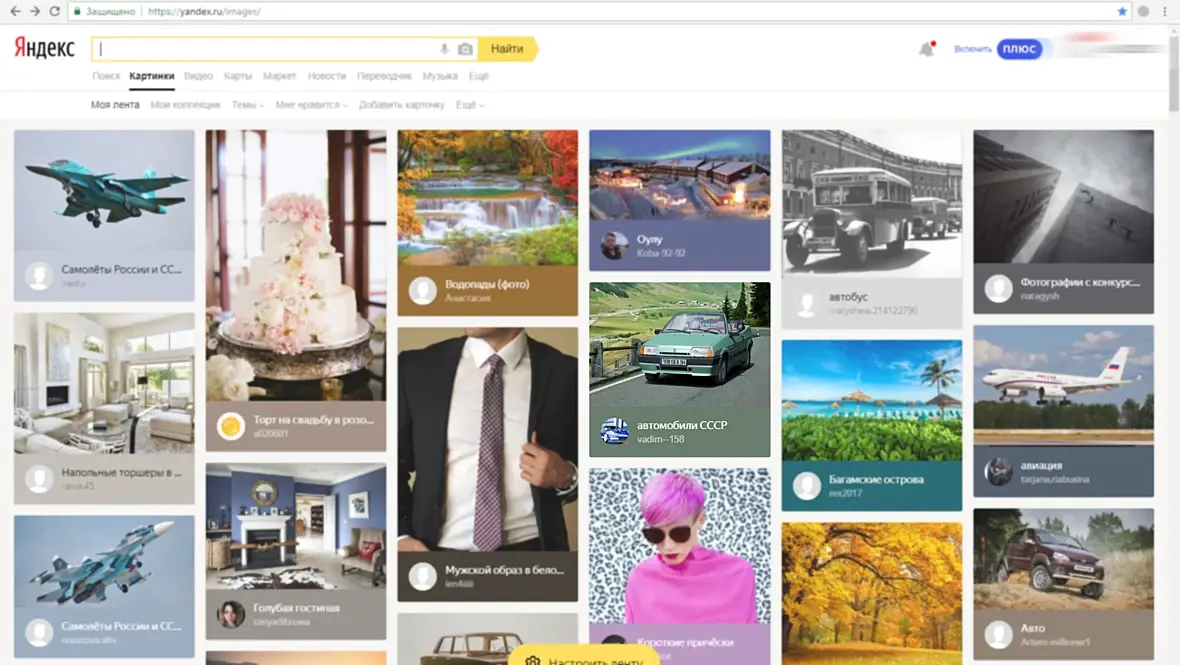This screenshot has width=1180, height=665.
Task: Open the Bahamas beach image
Action: pos(871,400)
